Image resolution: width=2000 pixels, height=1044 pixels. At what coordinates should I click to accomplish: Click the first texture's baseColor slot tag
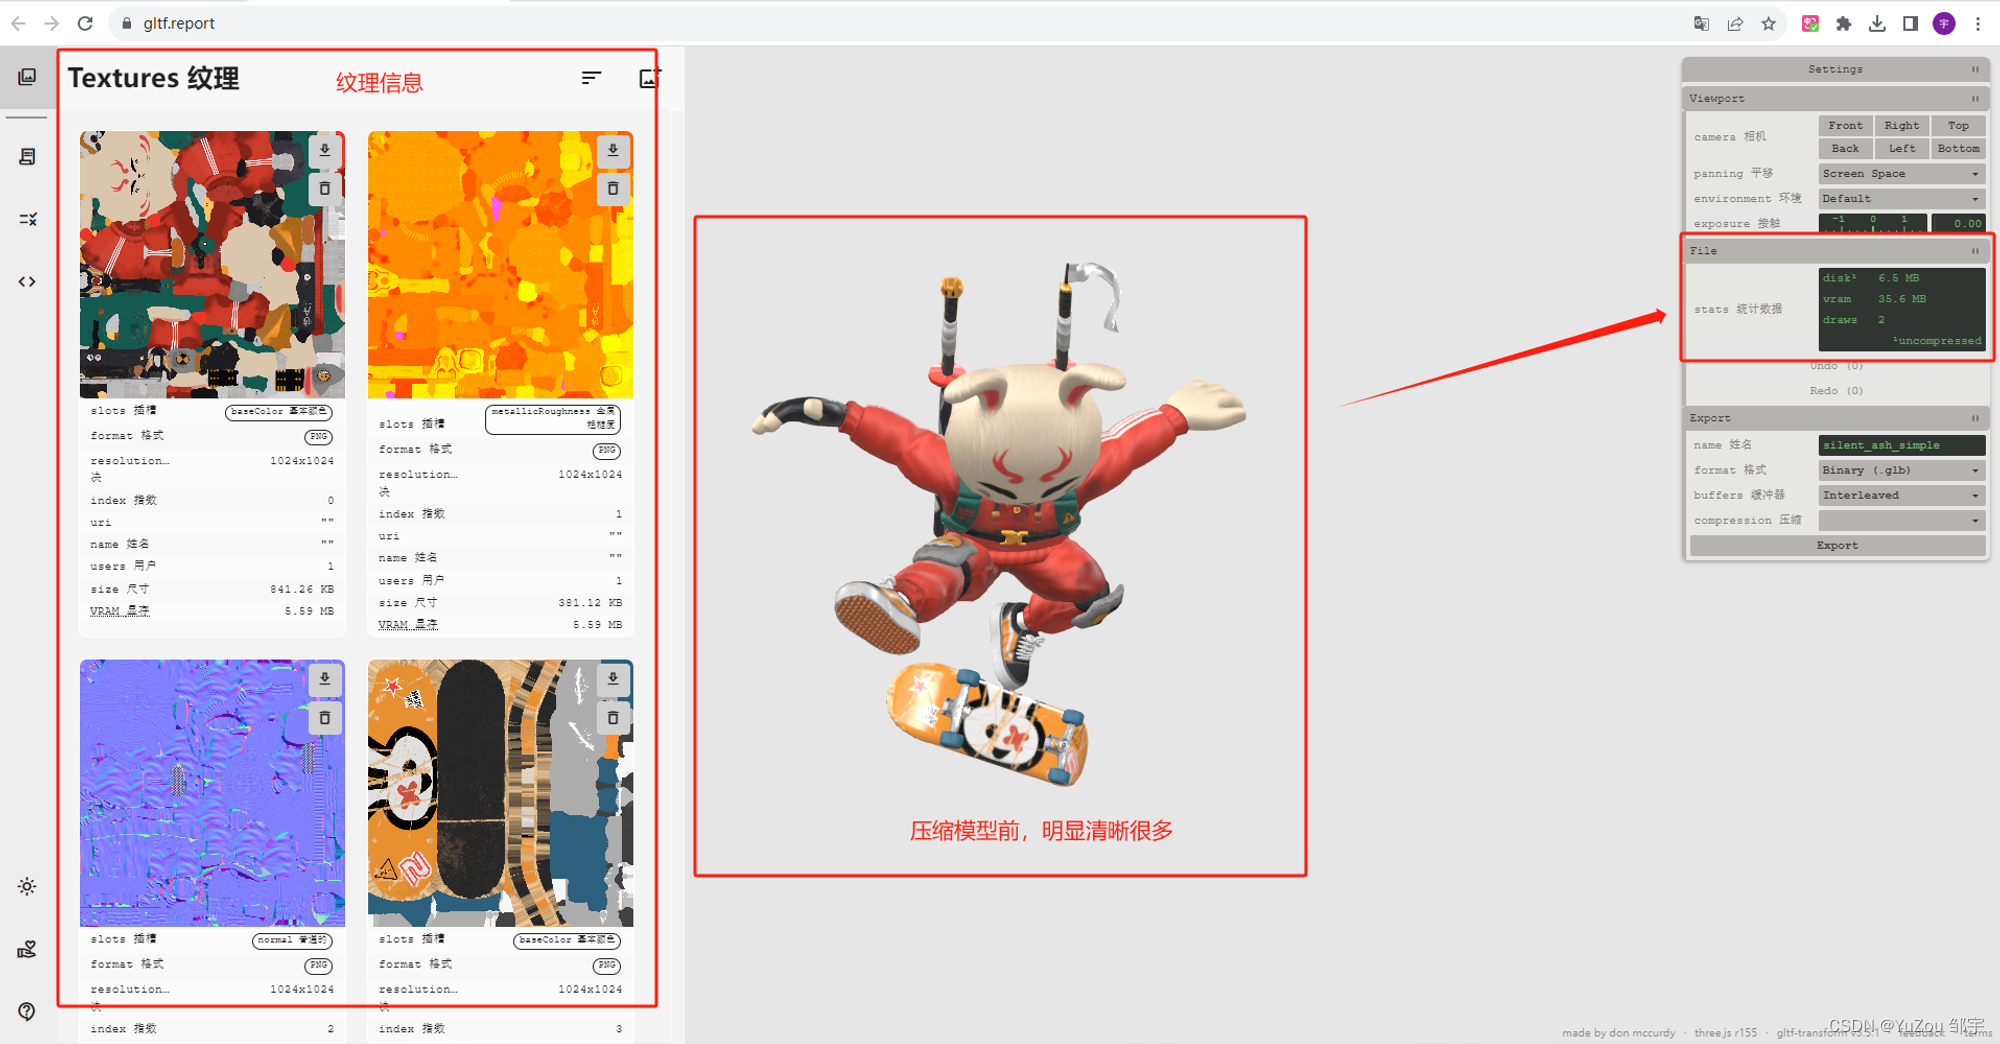pyautogui.click(x=279, y=412)
